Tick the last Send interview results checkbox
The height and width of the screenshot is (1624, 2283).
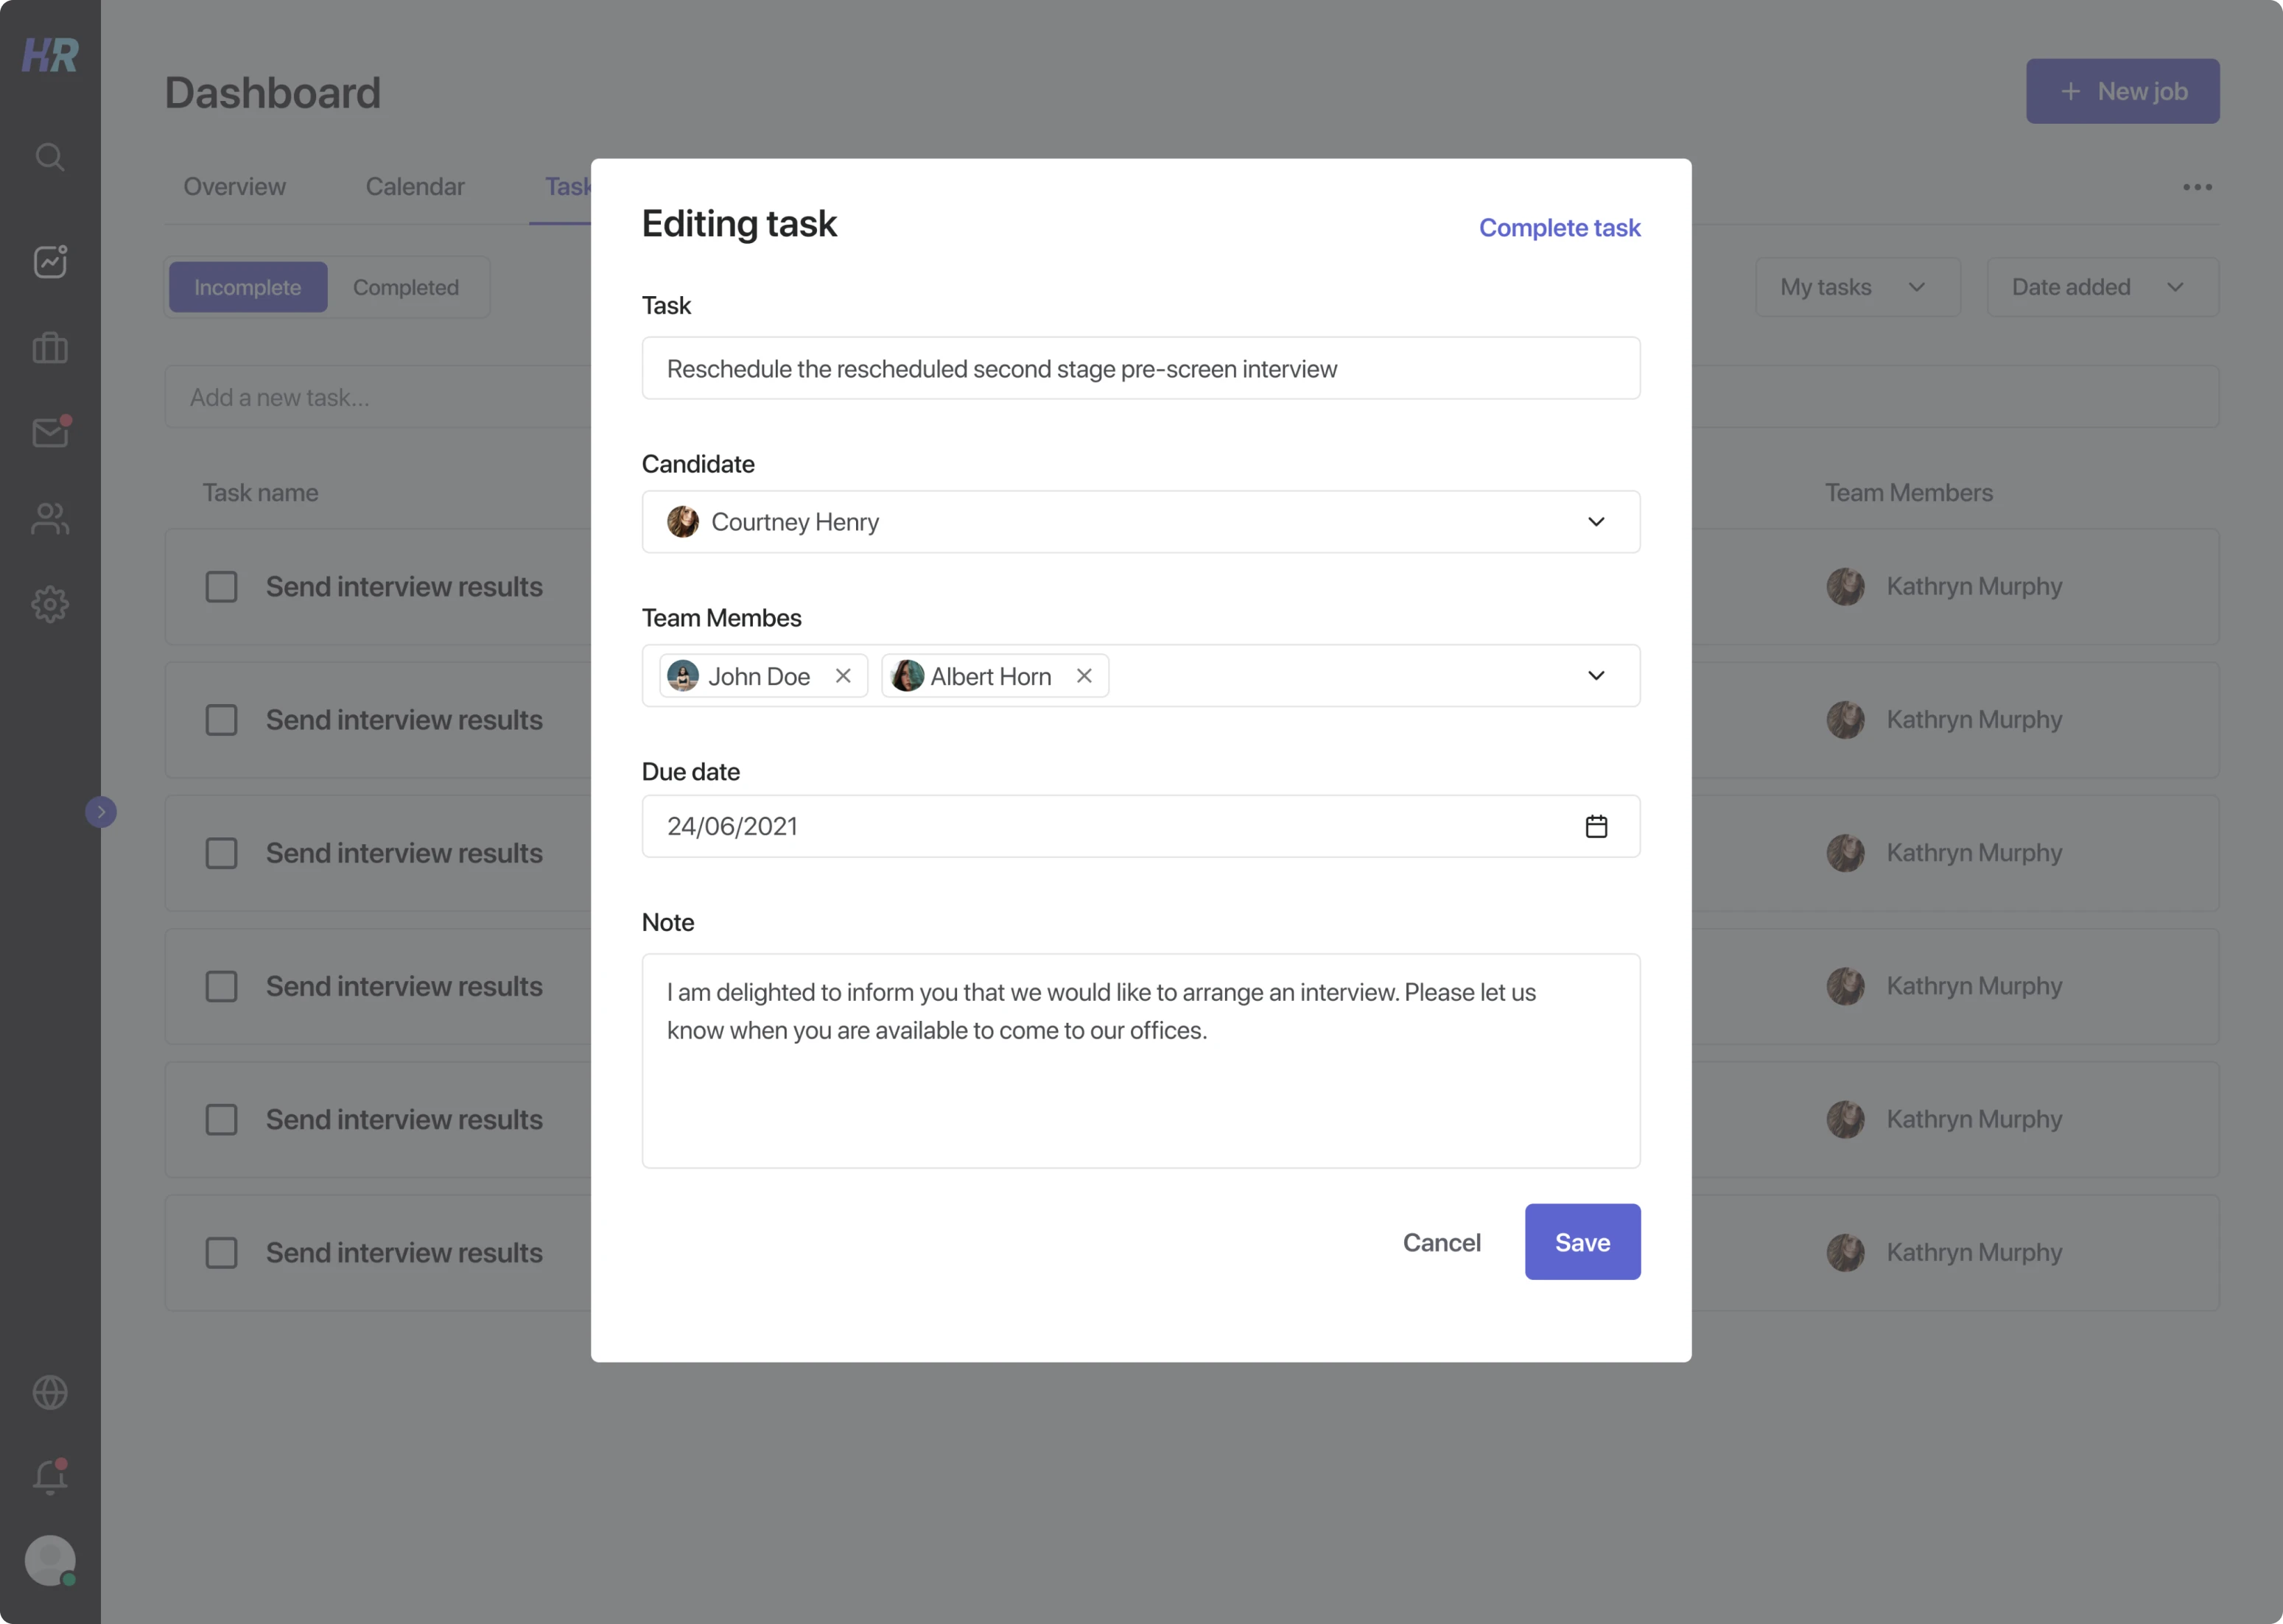coord(221,1253)
